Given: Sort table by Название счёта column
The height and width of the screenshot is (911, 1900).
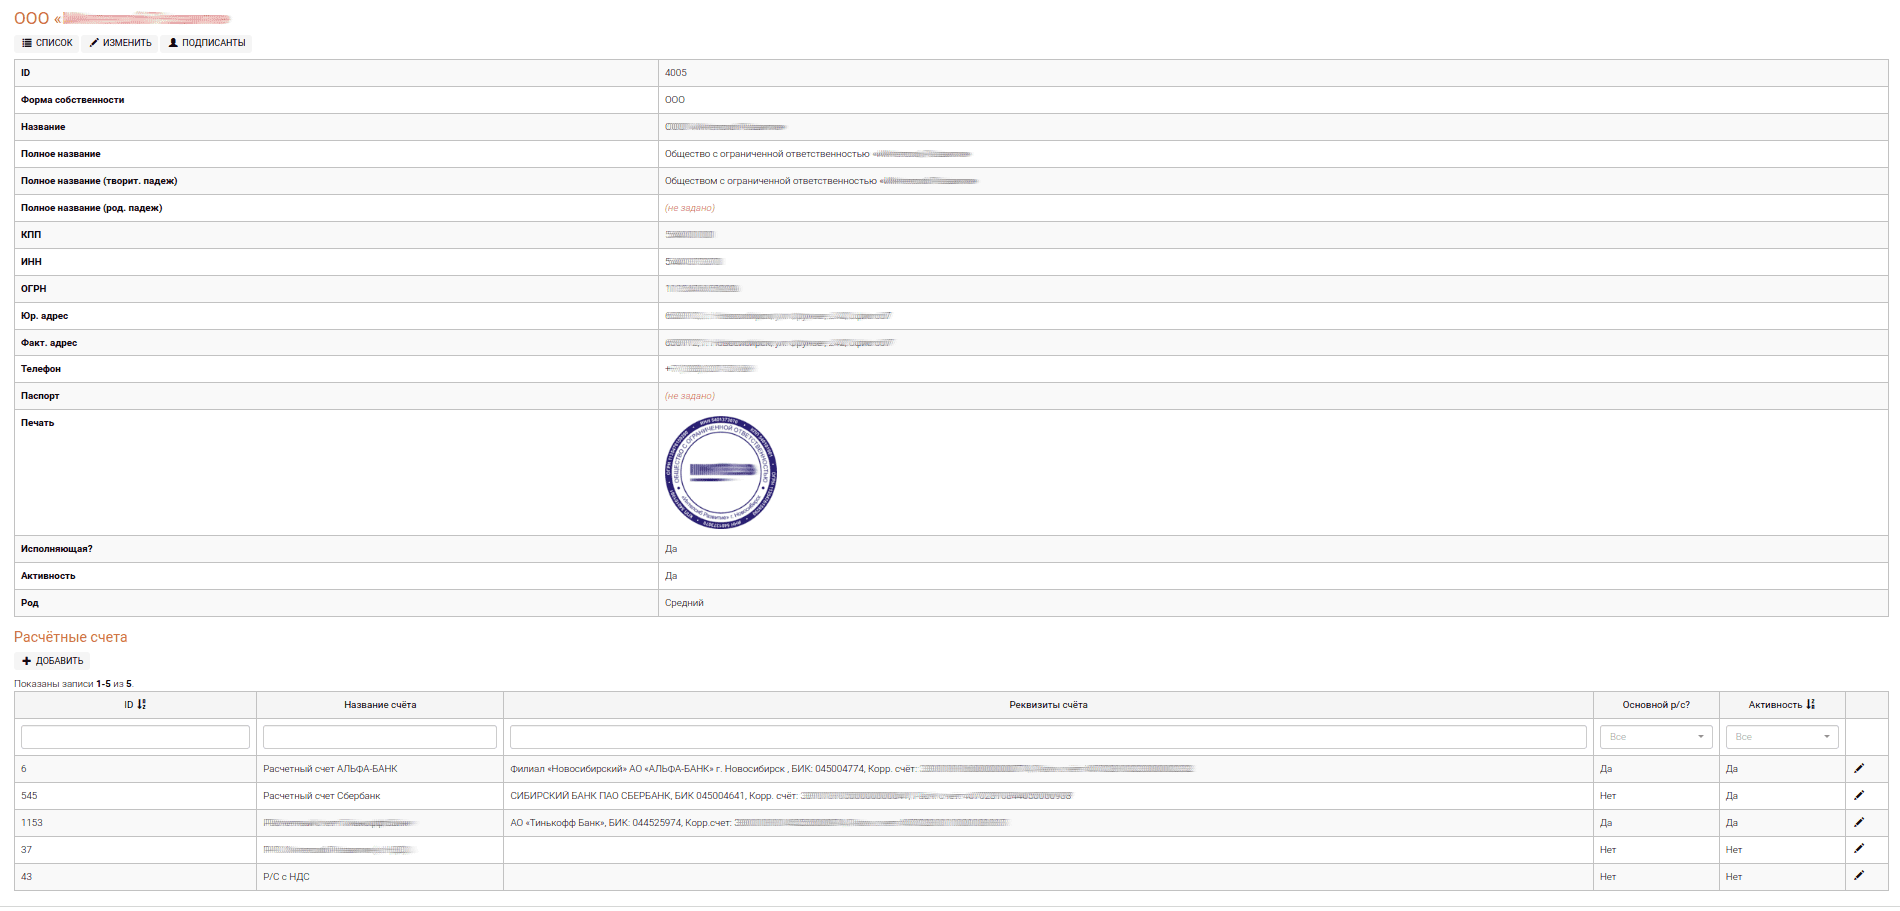Looking at the screenshot, I should [380, 705].
